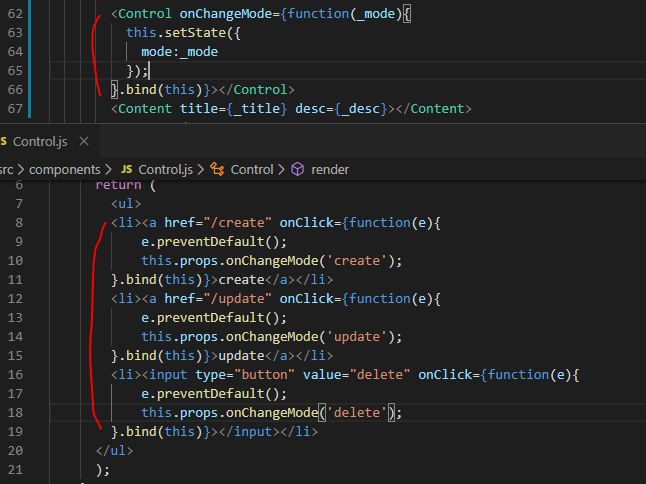
Task: Click ');' on line 21
Action: [103, 469]
